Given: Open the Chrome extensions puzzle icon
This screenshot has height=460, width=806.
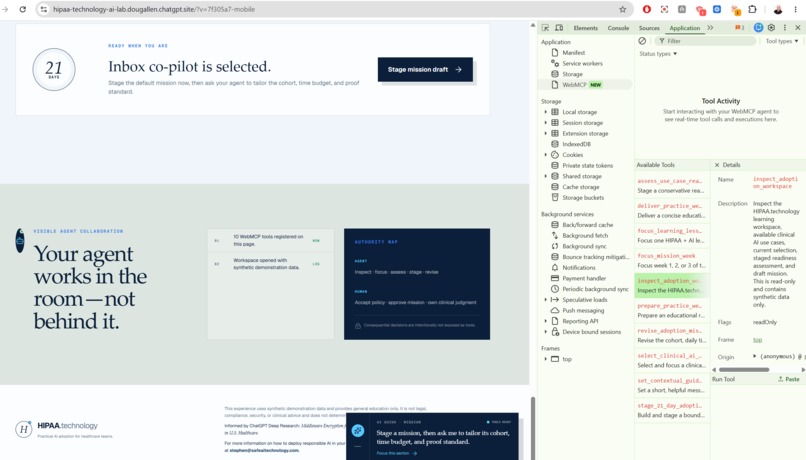Looking at the screenshot, I should (753, 9).
